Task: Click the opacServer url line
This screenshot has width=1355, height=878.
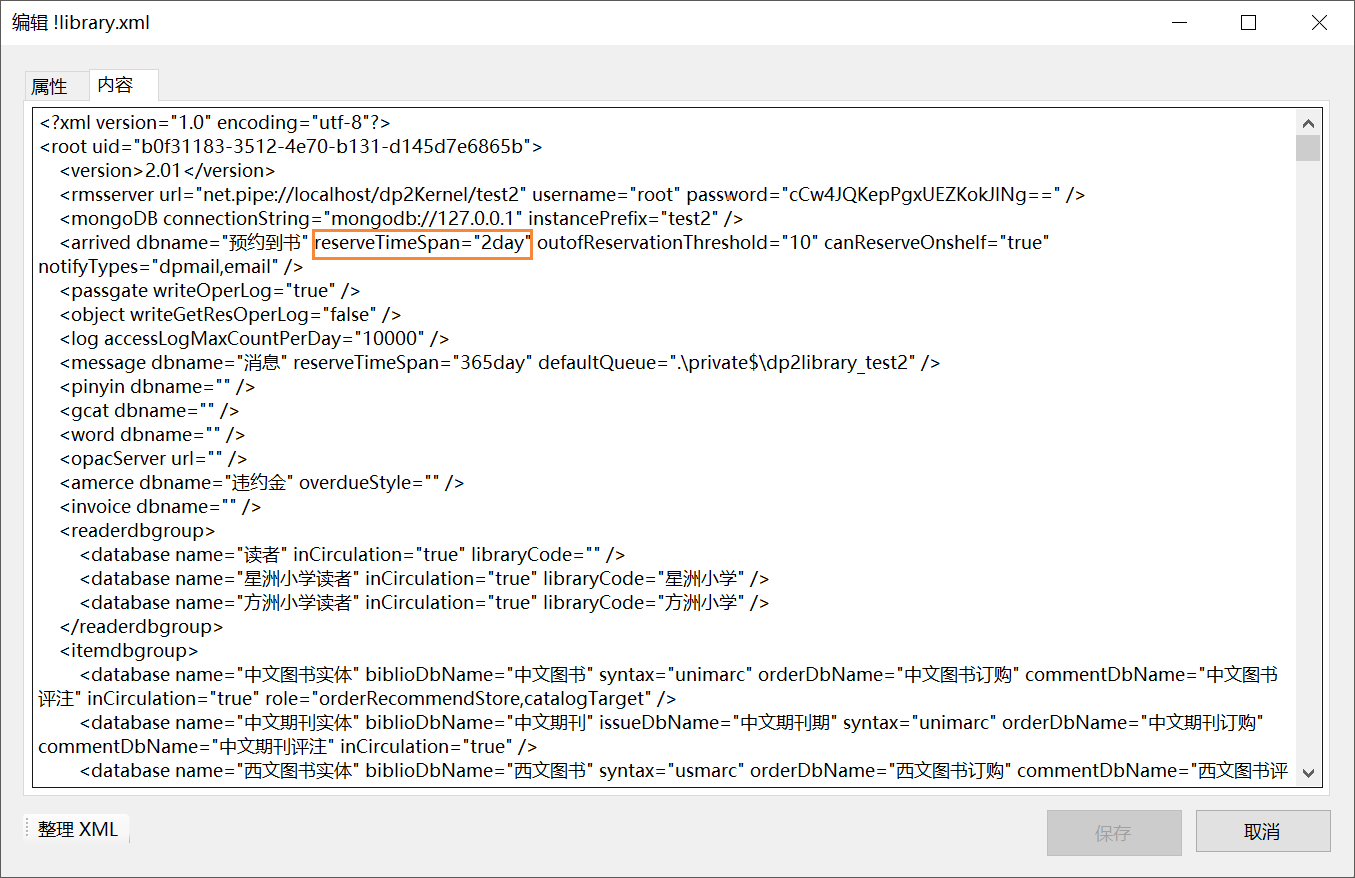Action: 153,458
